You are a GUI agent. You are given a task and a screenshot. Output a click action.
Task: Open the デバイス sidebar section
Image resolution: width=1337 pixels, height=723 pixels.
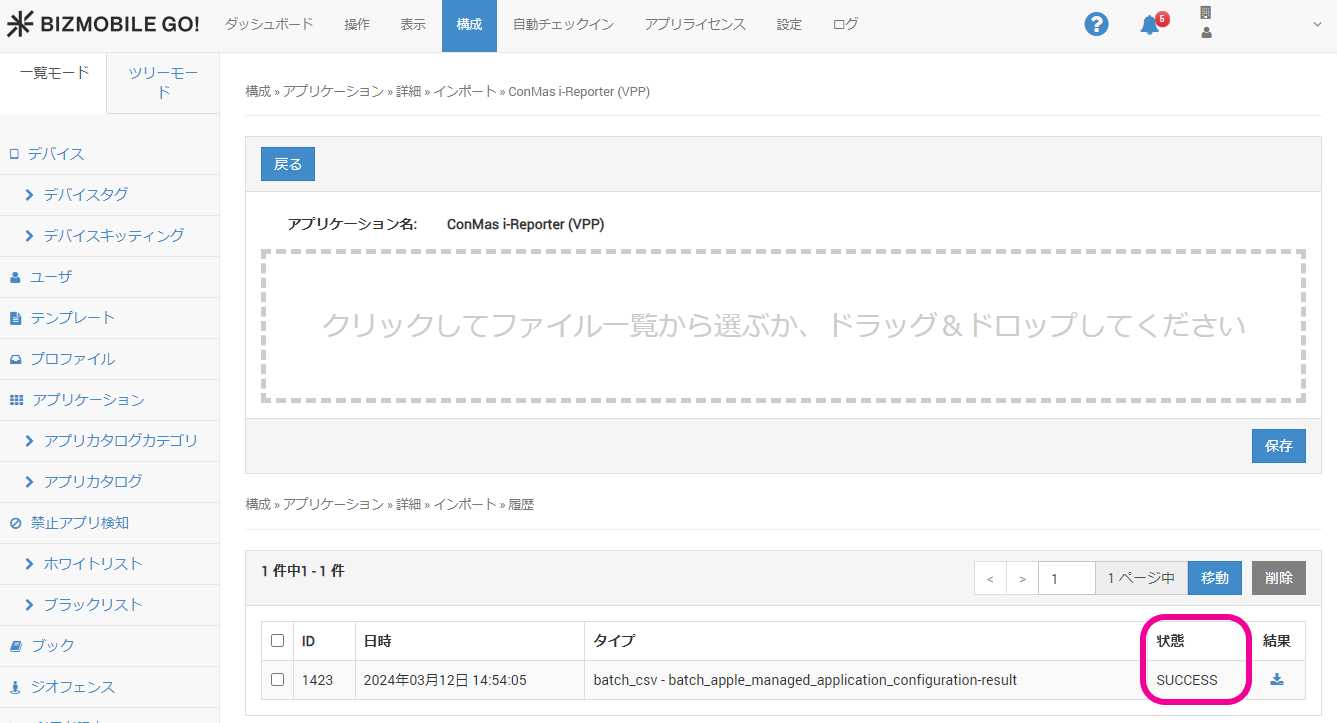click(56, 154)
